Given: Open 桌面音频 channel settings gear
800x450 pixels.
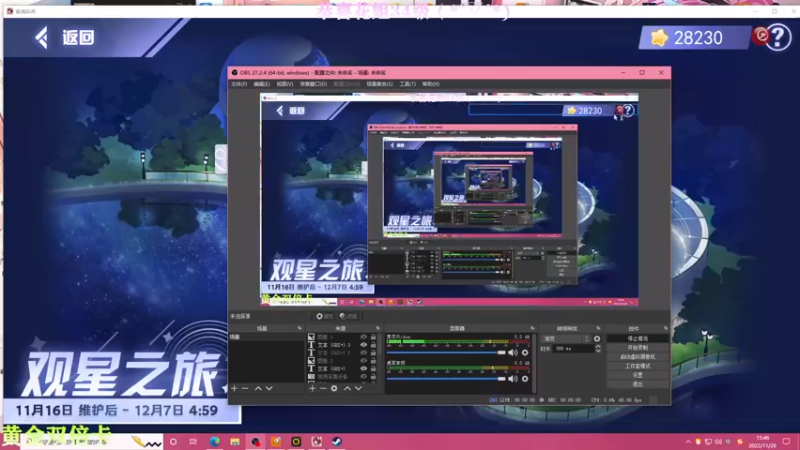Looking at the screenshot, I should tap(524, 379).
